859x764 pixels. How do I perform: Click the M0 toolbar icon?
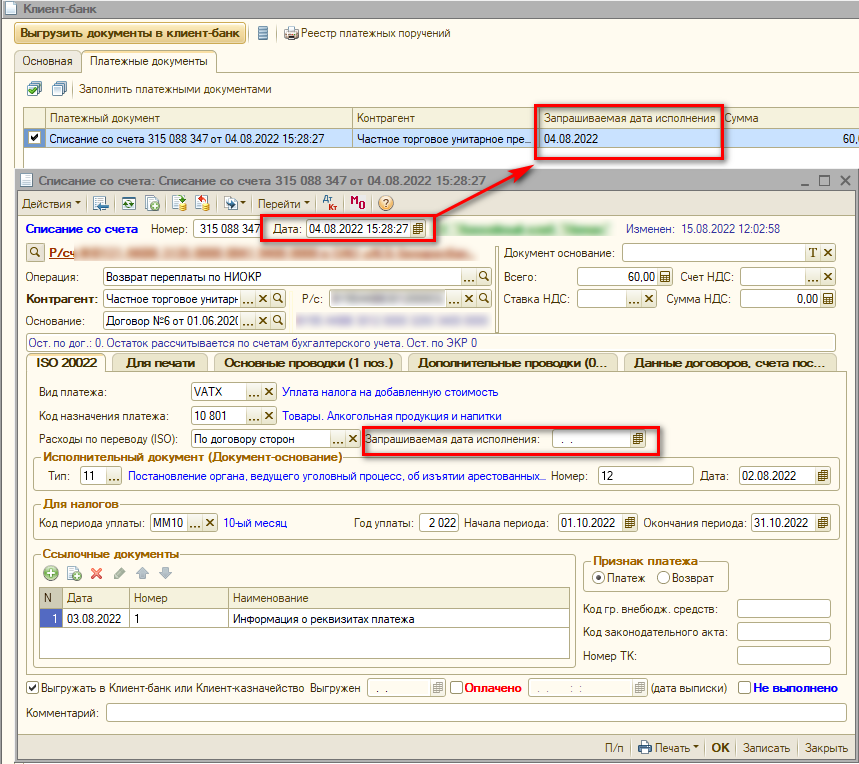[x=358, y=204]
